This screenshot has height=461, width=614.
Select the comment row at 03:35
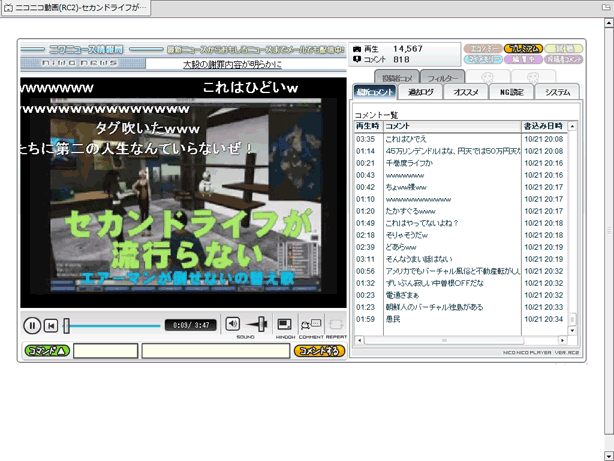point(460,139)
